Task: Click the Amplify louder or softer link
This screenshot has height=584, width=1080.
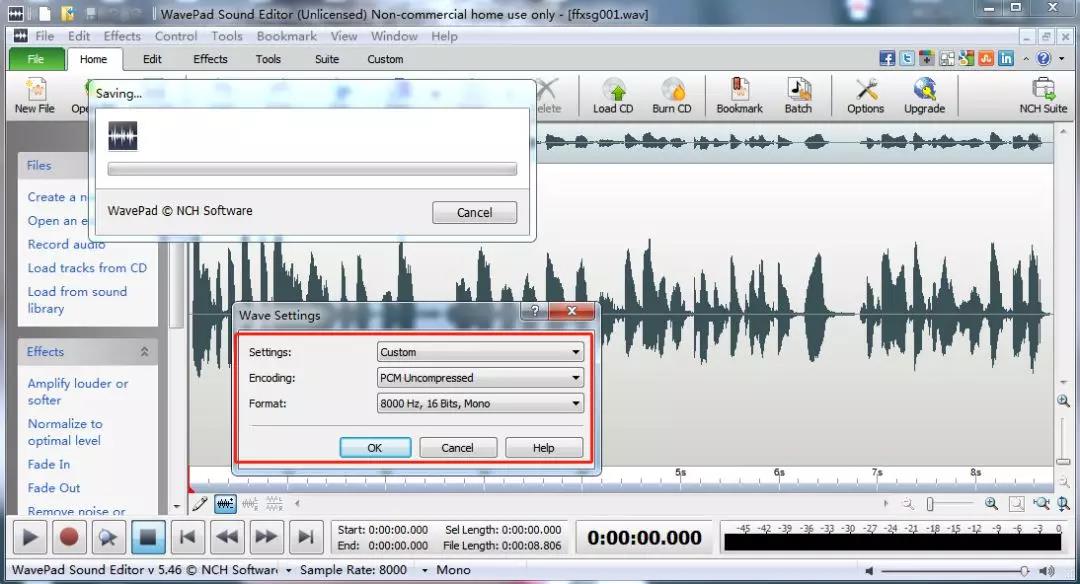Action: [78, 391]
